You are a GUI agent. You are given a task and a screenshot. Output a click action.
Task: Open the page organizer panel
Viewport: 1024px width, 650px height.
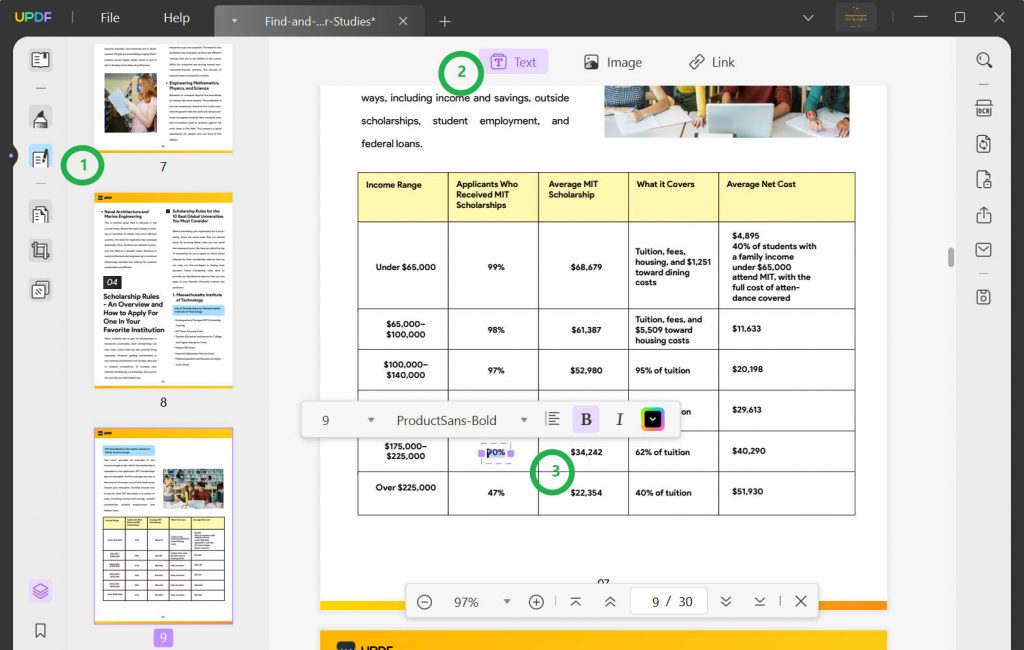[41, 212]
